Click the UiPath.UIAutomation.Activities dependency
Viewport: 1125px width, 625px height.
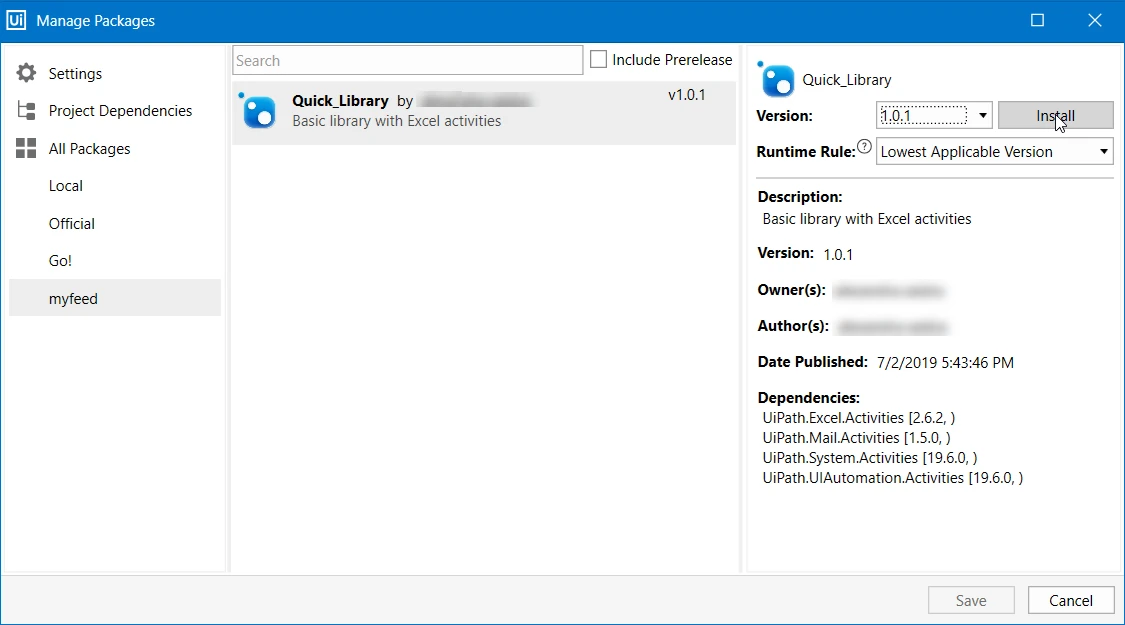893,478
